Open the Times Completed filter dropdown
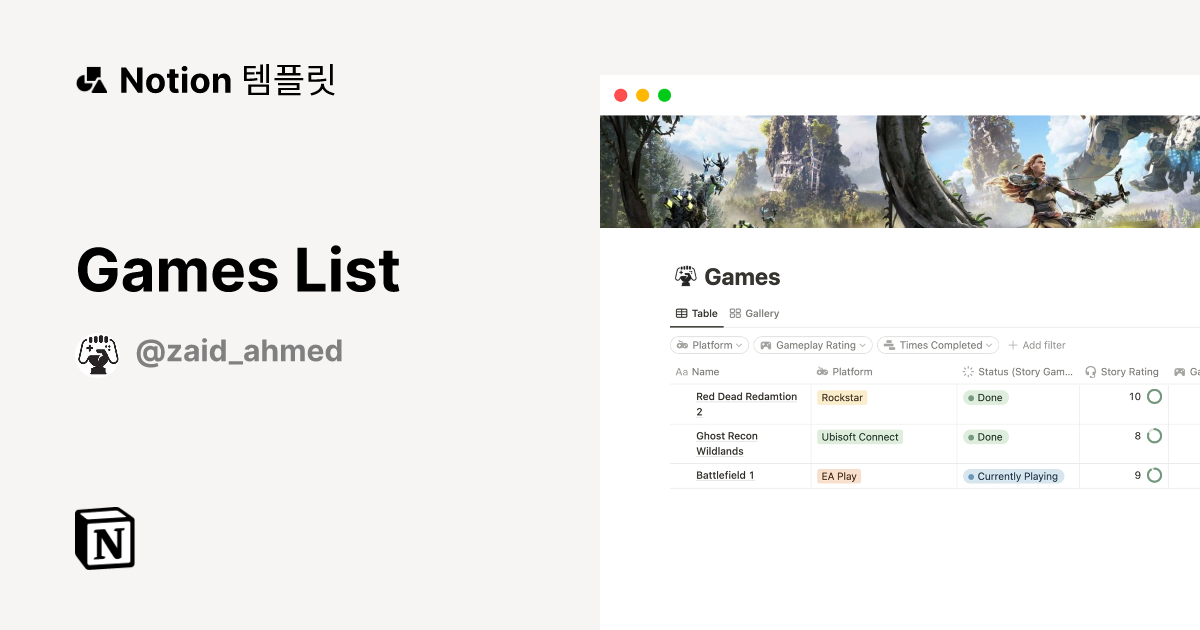 [x=938, y=344]
